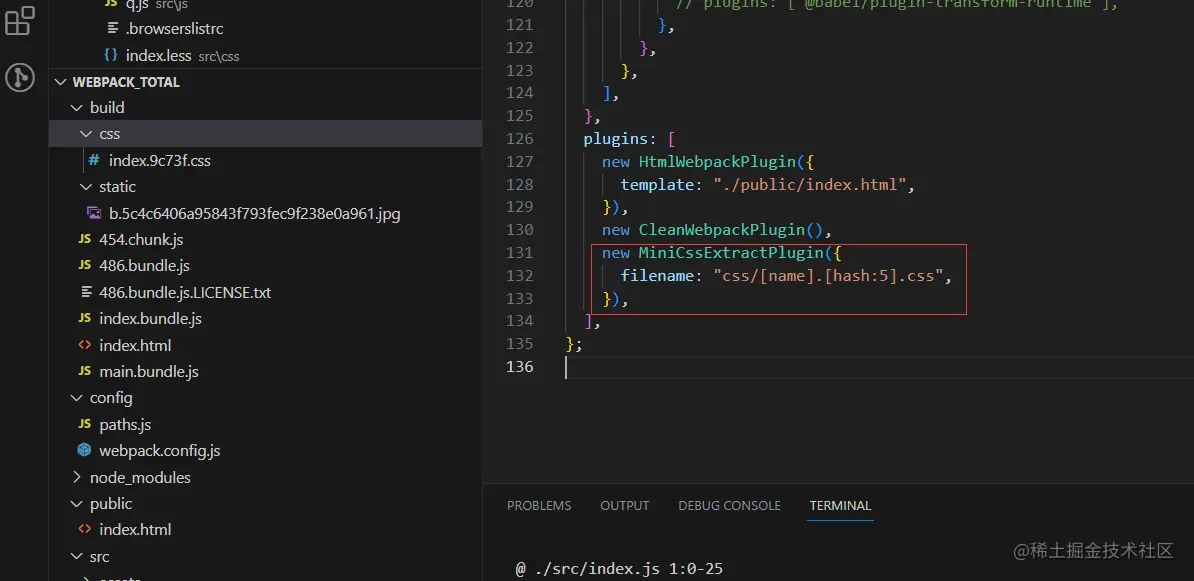Click the CleanWebpackPlugin identifier in code
Image resolution: width=1194 pixels, height=581 pixels.
[722, 229]
